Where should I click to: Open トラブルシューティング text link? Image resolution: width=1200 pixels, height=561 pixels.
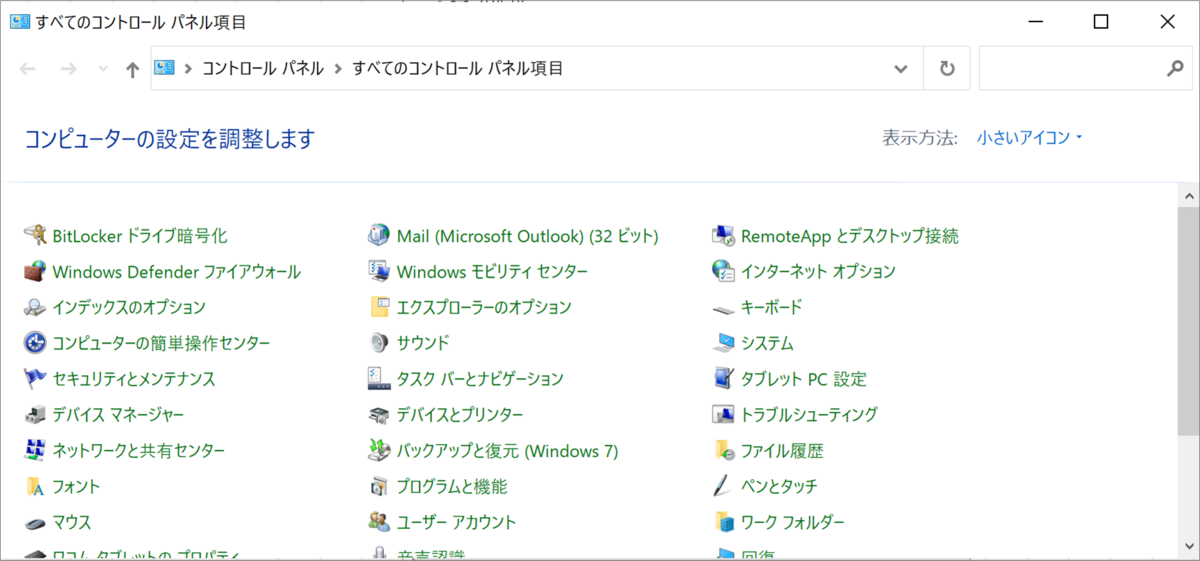click(x=809, y=414)
